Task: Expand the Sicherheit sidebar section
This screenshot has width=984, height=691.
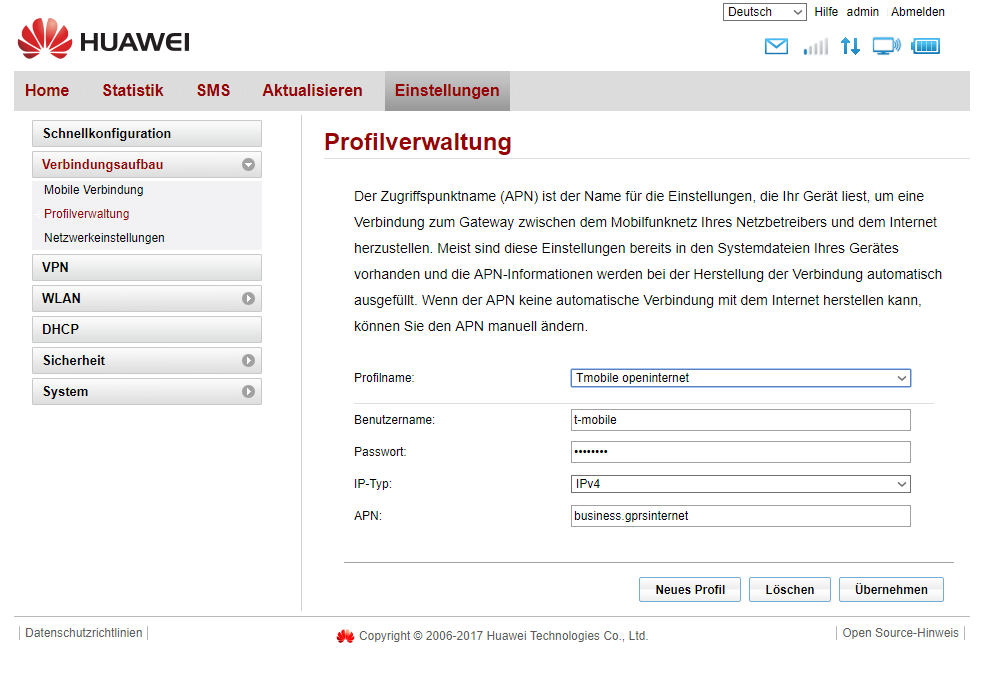Action: pos(248,360)
